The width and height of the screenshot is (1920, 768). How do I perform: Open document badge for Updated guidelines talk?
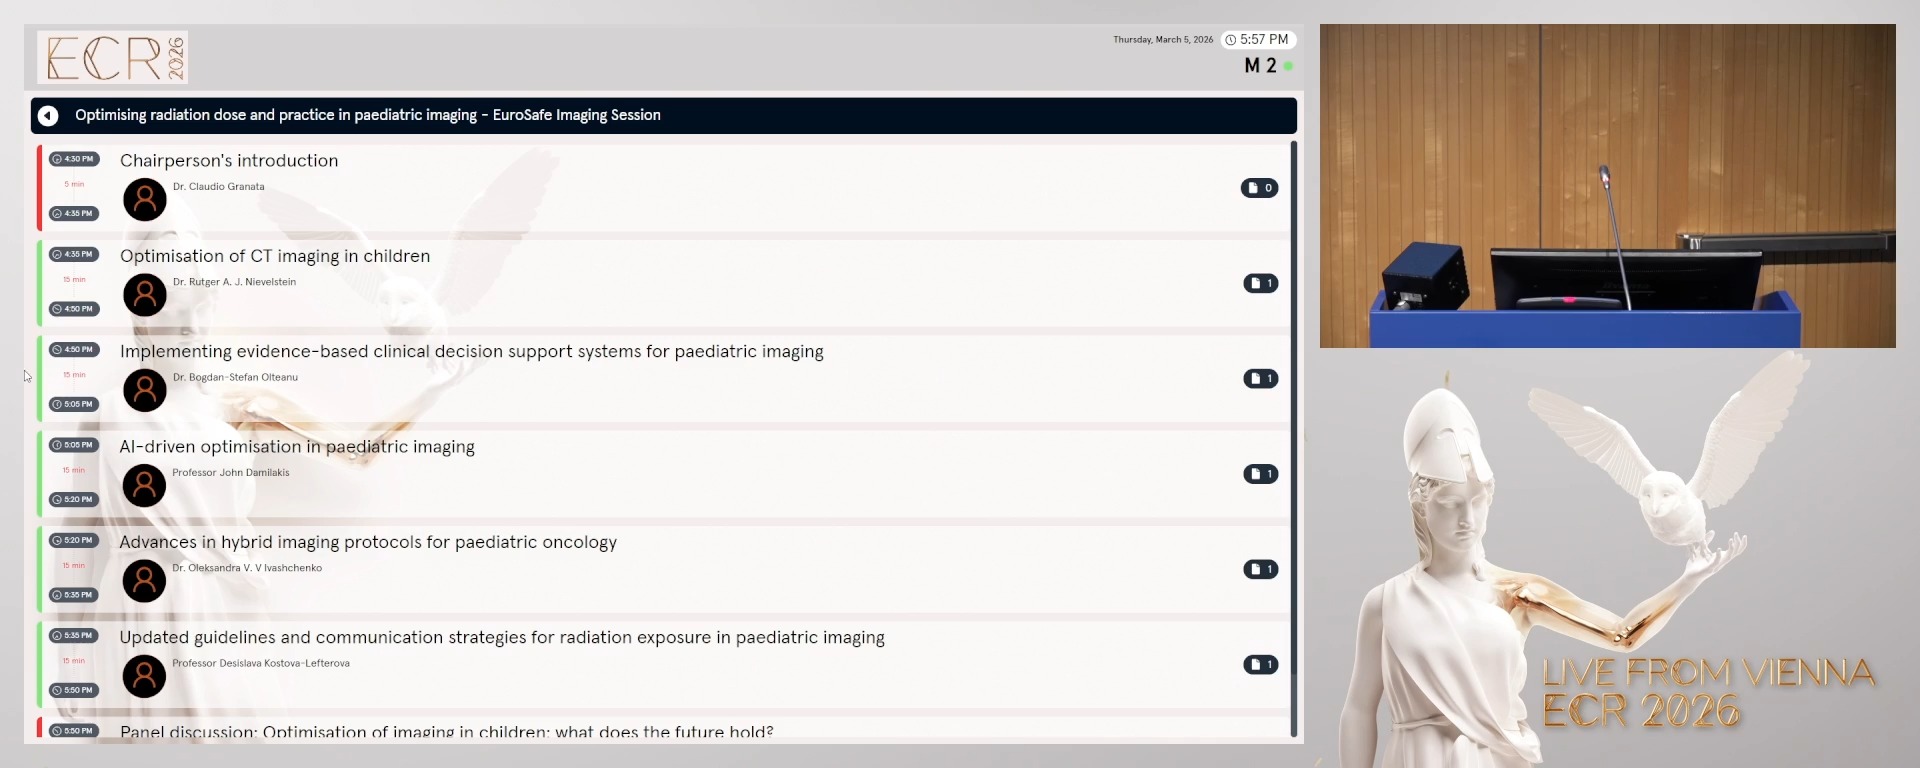pyautogui.click(x=1260, y=665)
